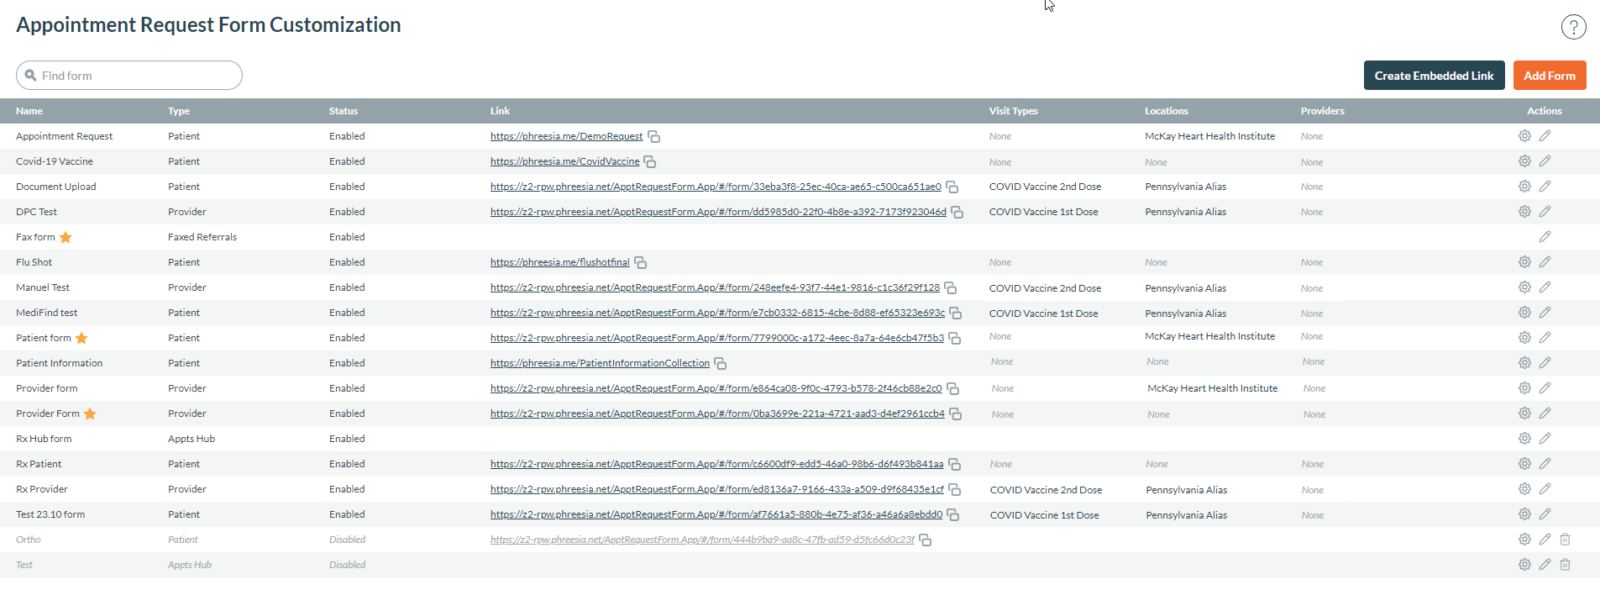The width and height of the screenshot is (1600, 590).
Task: Click the star next to Provider Form
Action: click(90, 414)
